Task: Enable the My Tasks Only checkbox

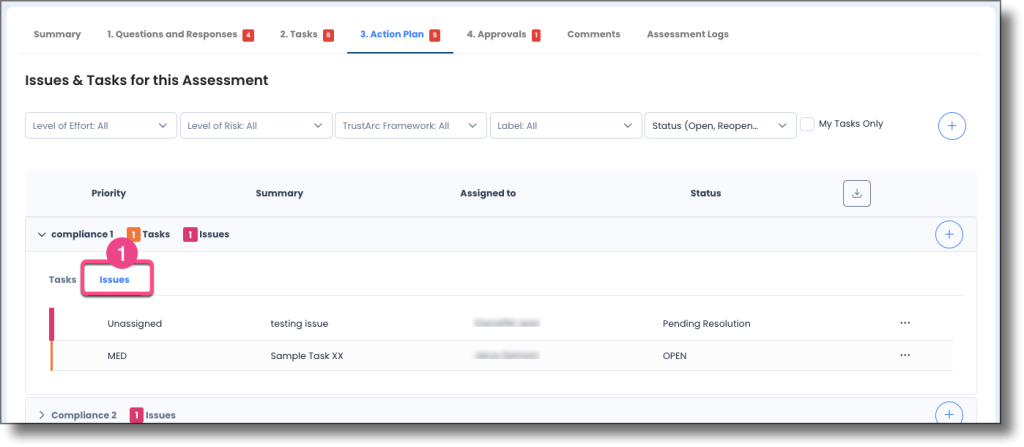Action: 807,124
